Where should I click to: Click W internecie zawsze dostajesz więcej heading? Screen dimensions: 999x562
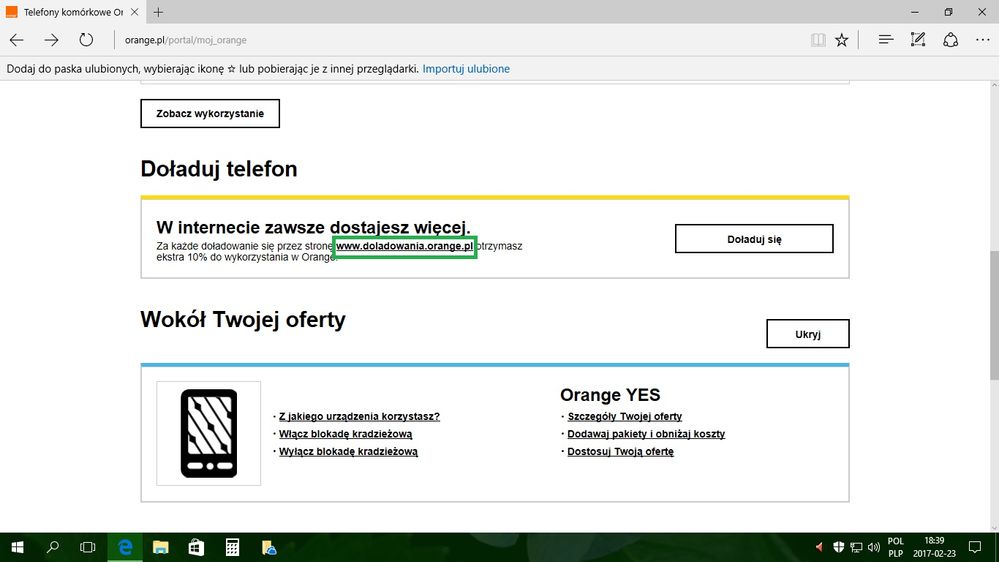[313, 227]
